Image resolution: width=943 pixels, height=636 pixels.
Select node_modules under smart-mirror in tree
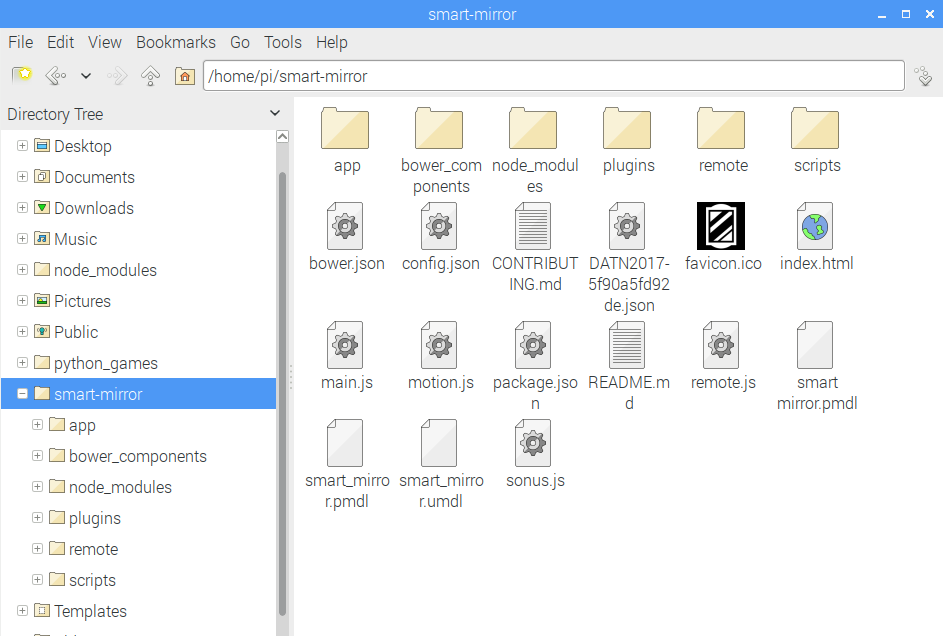[120, 487]
